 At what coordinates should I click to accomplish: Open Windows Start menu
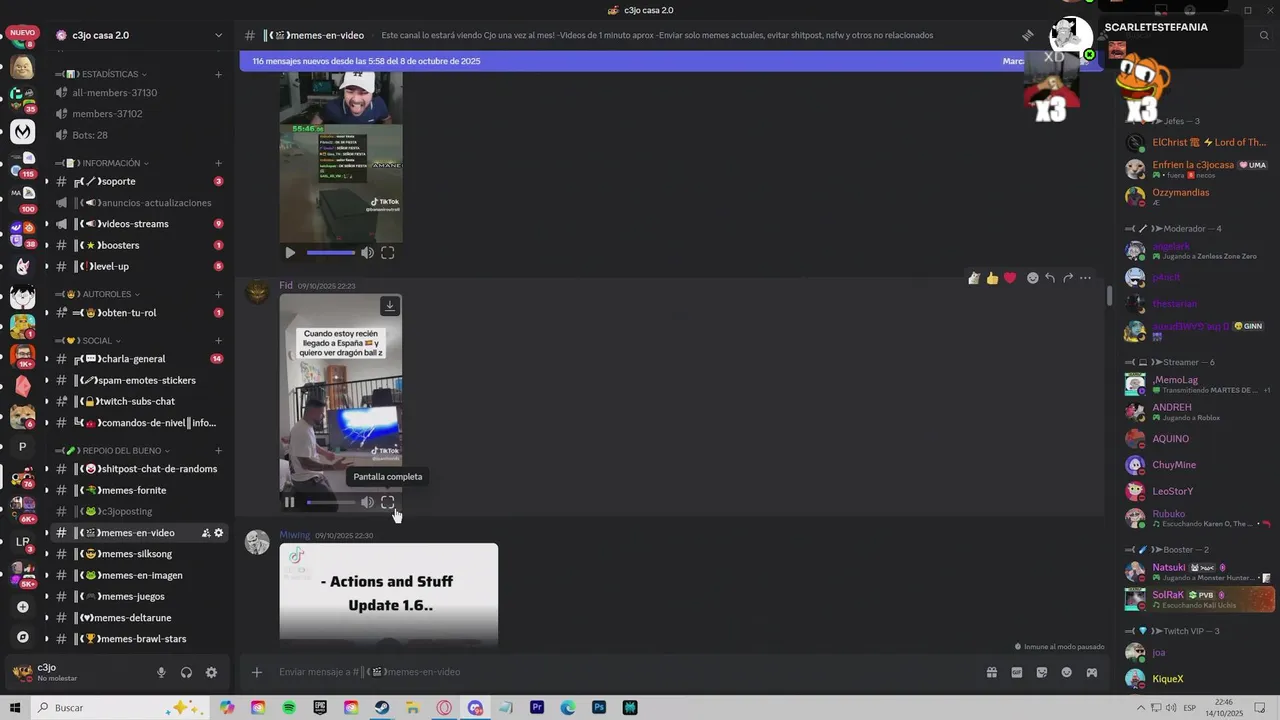15,708
